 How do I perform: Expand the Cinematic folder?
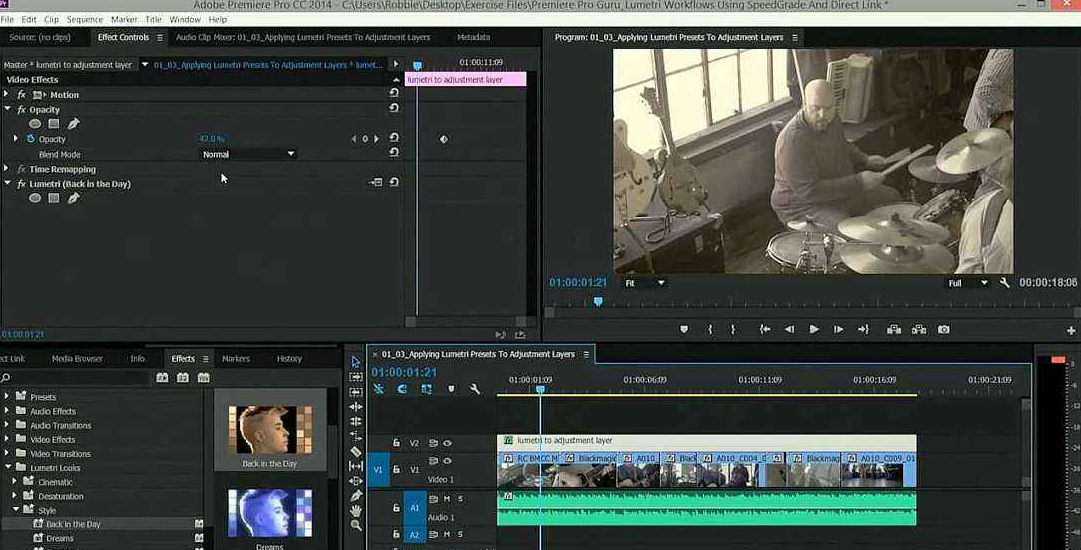point(15,482)
